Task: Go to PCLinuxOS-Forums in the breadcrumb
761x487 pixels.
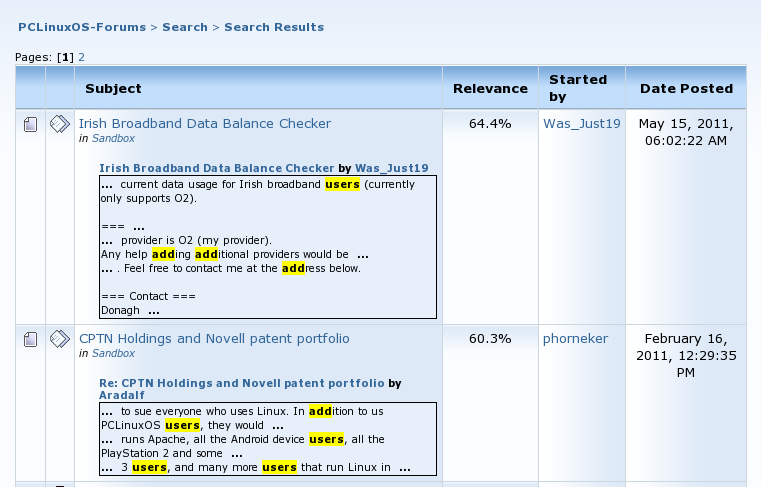Action: tap(82, 27)
